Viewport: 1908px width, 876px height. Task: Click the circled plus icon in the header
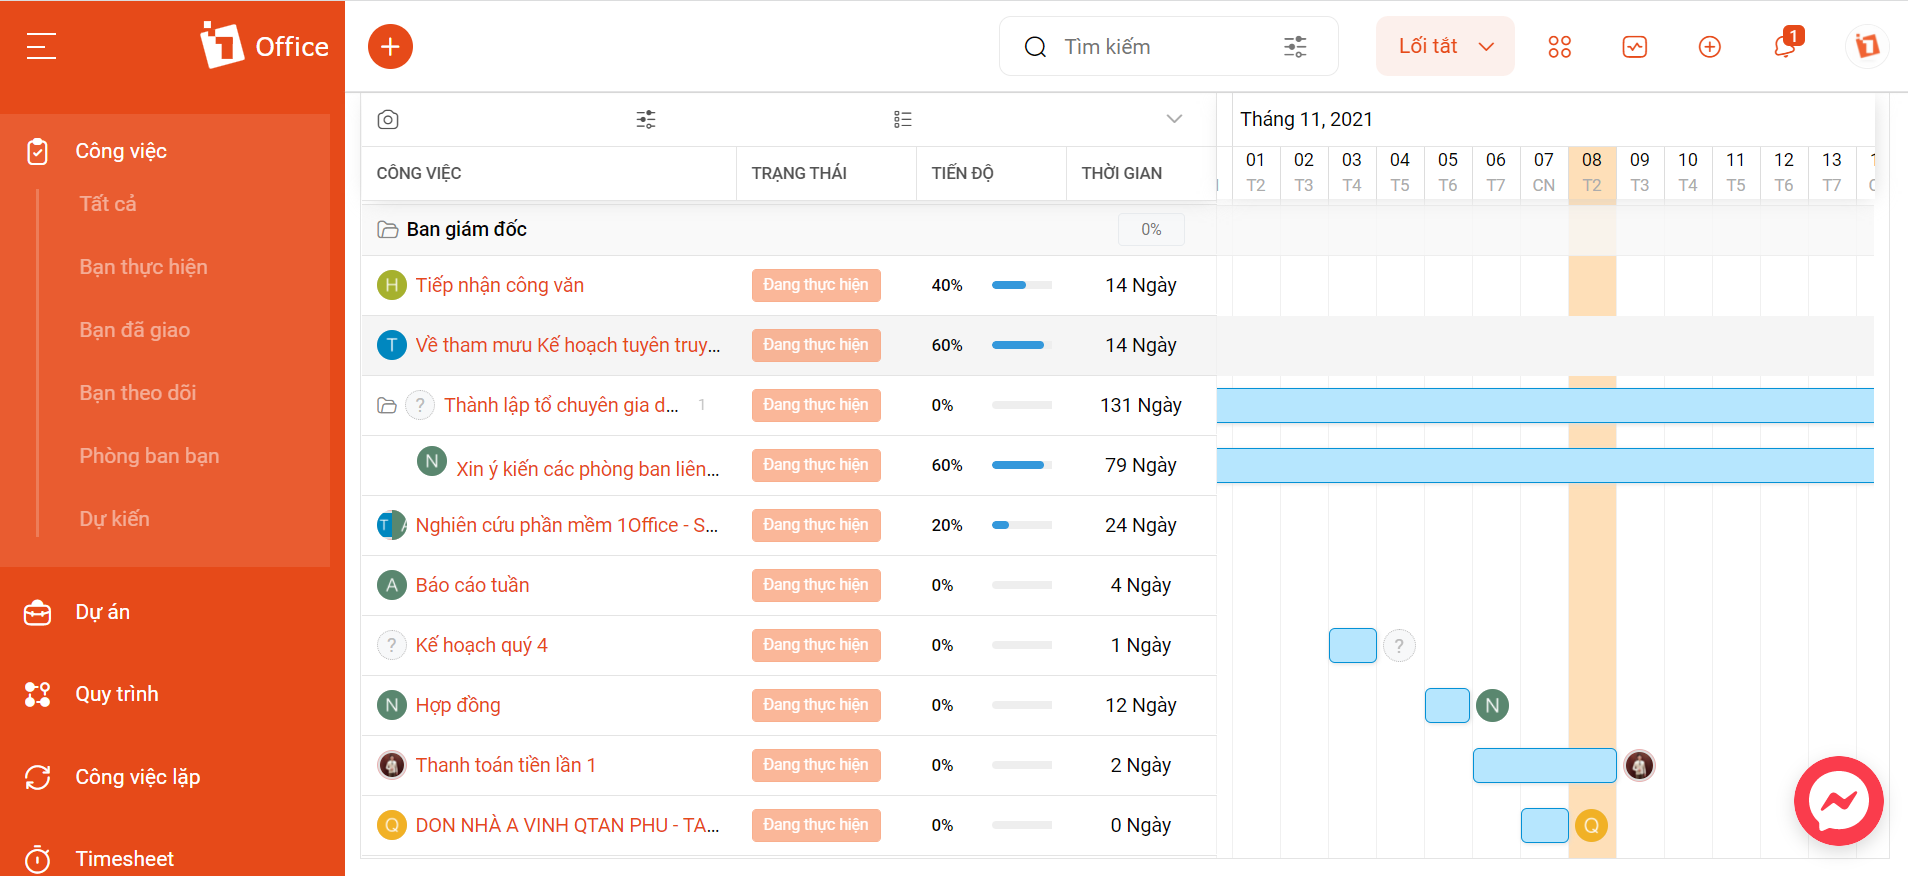coord(1710,47)
